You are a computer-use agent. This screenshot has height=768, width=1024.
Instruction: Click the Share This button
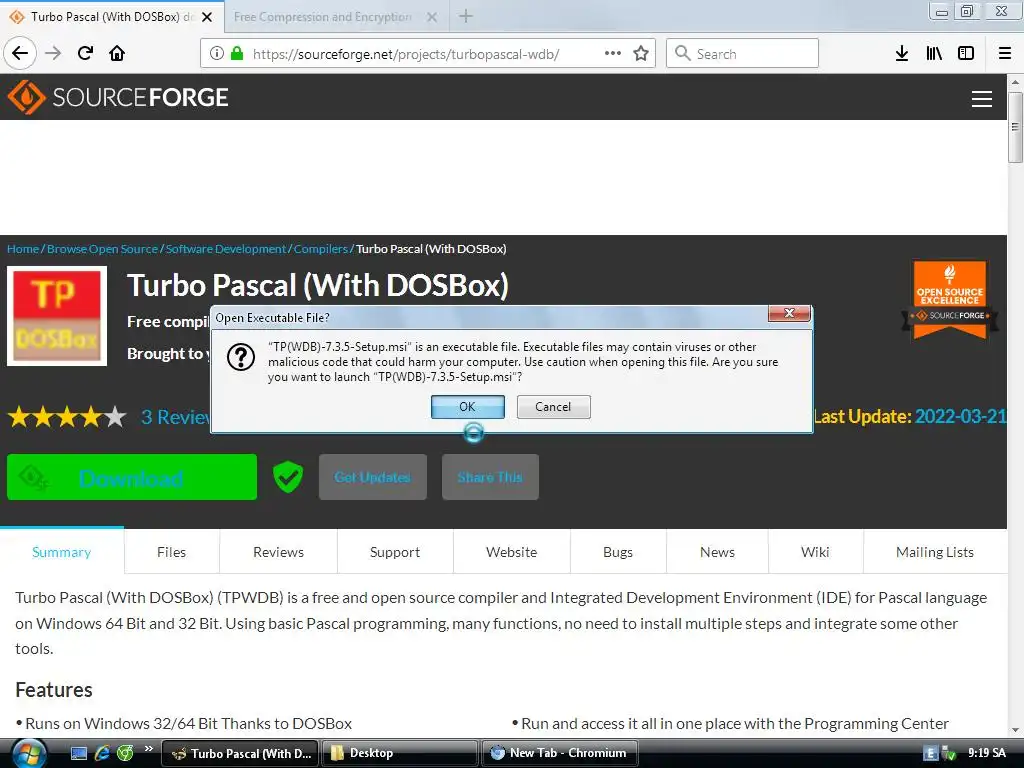[490, 477]
